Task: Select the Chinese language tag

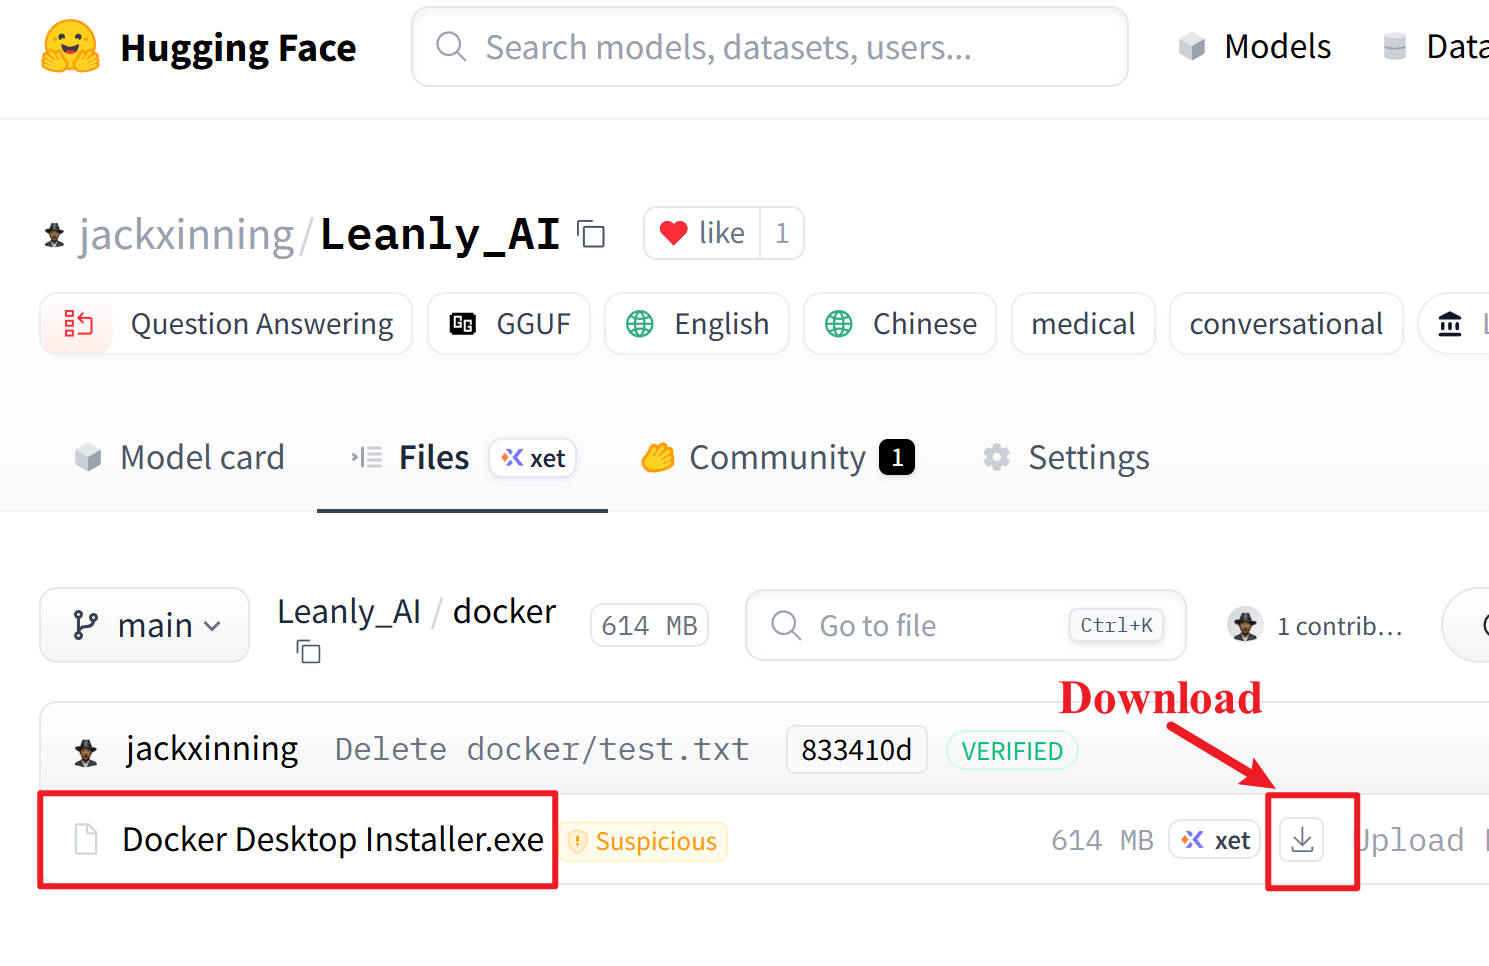Action: [x=900, y=324]
